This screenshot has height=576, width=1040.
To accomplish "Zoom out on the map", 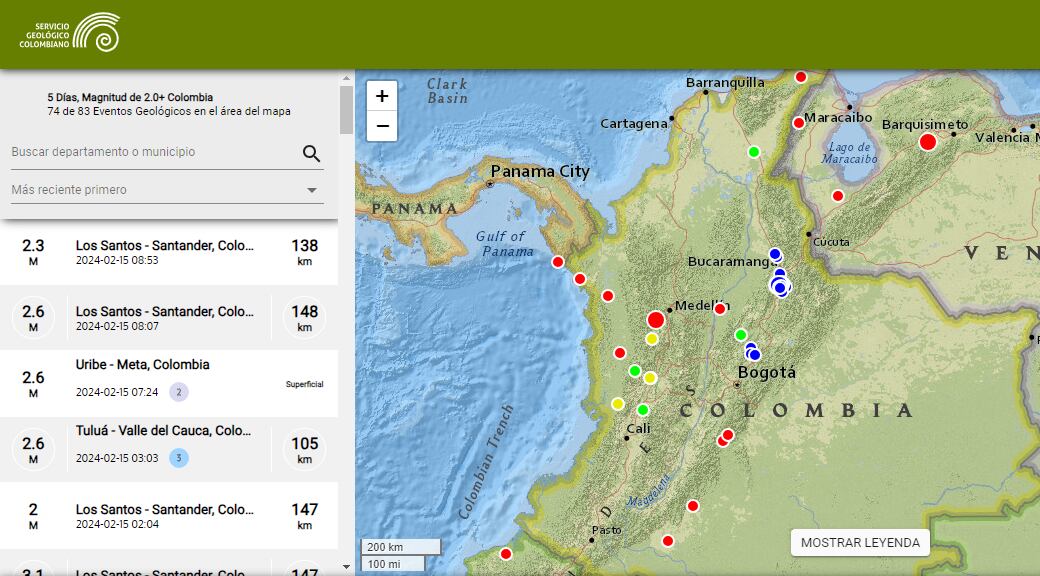I will tap(382, 126).
